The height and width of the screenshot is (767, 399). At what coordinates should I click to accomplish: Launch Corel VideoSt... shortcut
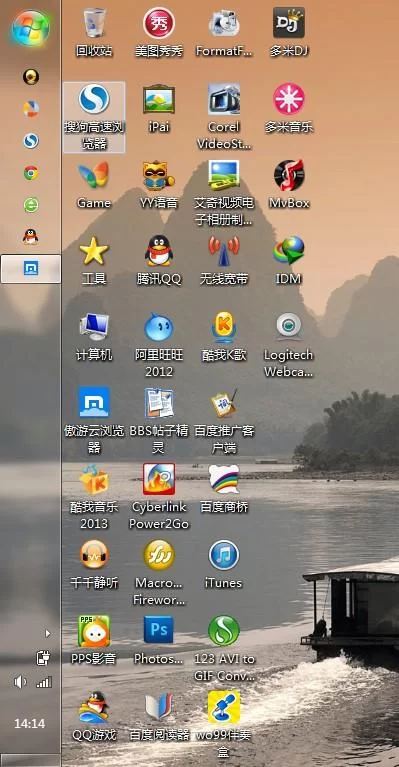[x=224, y=117]
